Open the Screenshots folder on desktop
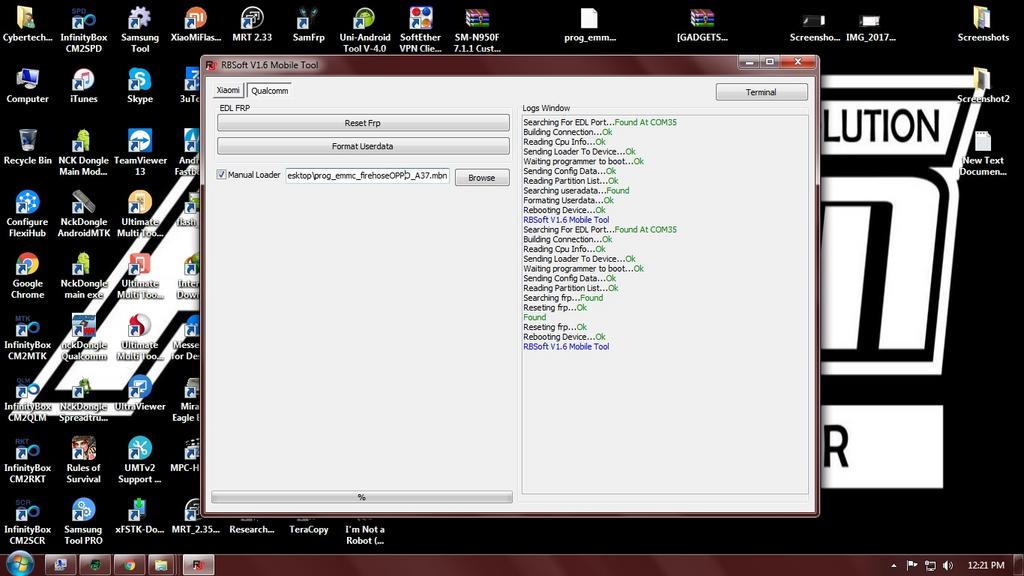 pos(983,25)
